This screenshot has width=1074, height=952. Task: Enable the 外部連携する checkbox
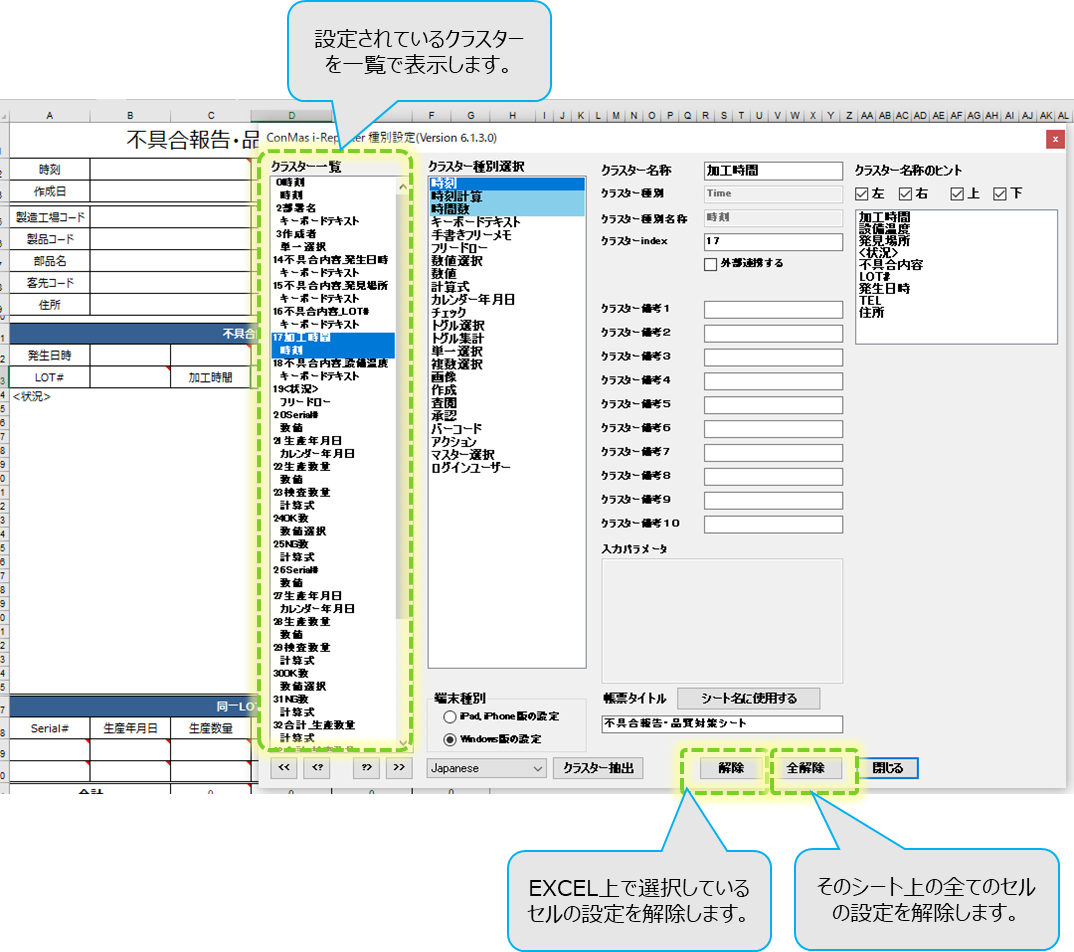711,264
